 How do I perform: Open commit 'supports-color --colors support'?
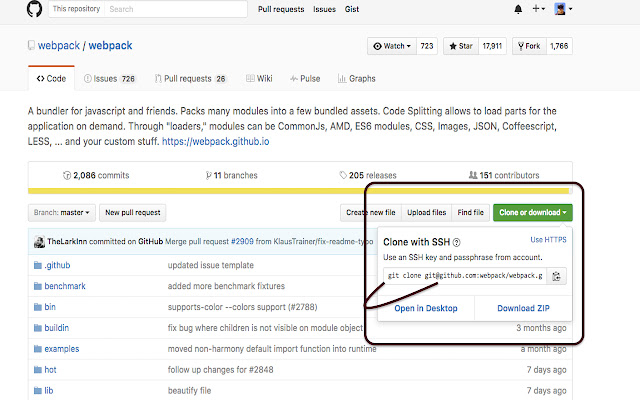point(242,307)
